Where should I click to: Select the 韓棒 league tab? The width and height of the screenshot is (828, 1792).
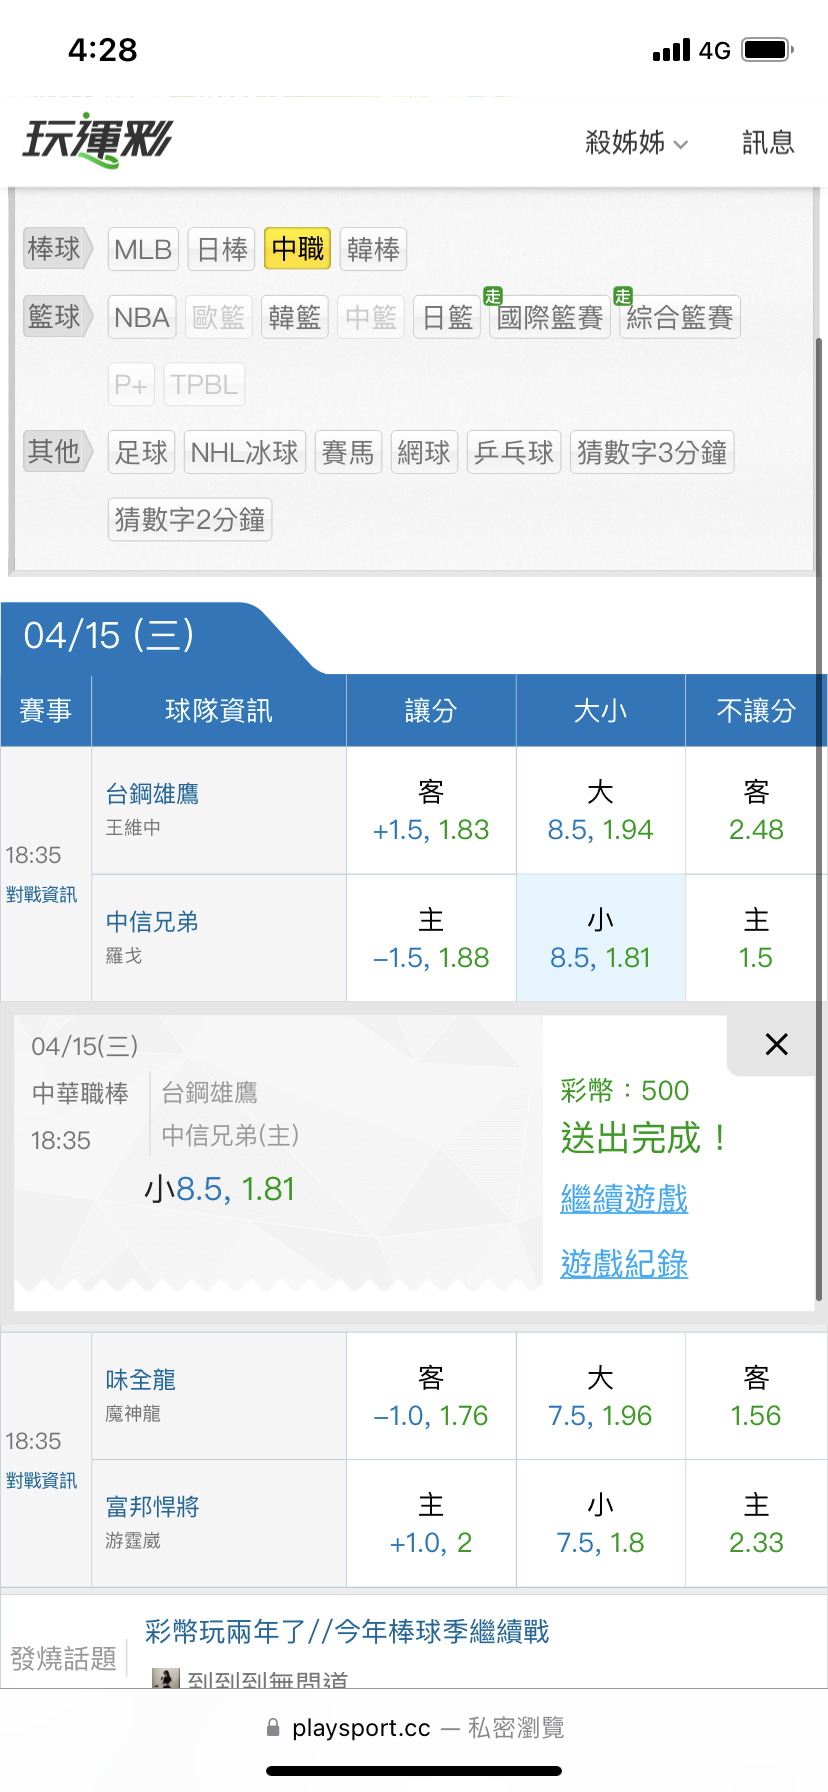(x=373, y=249)
